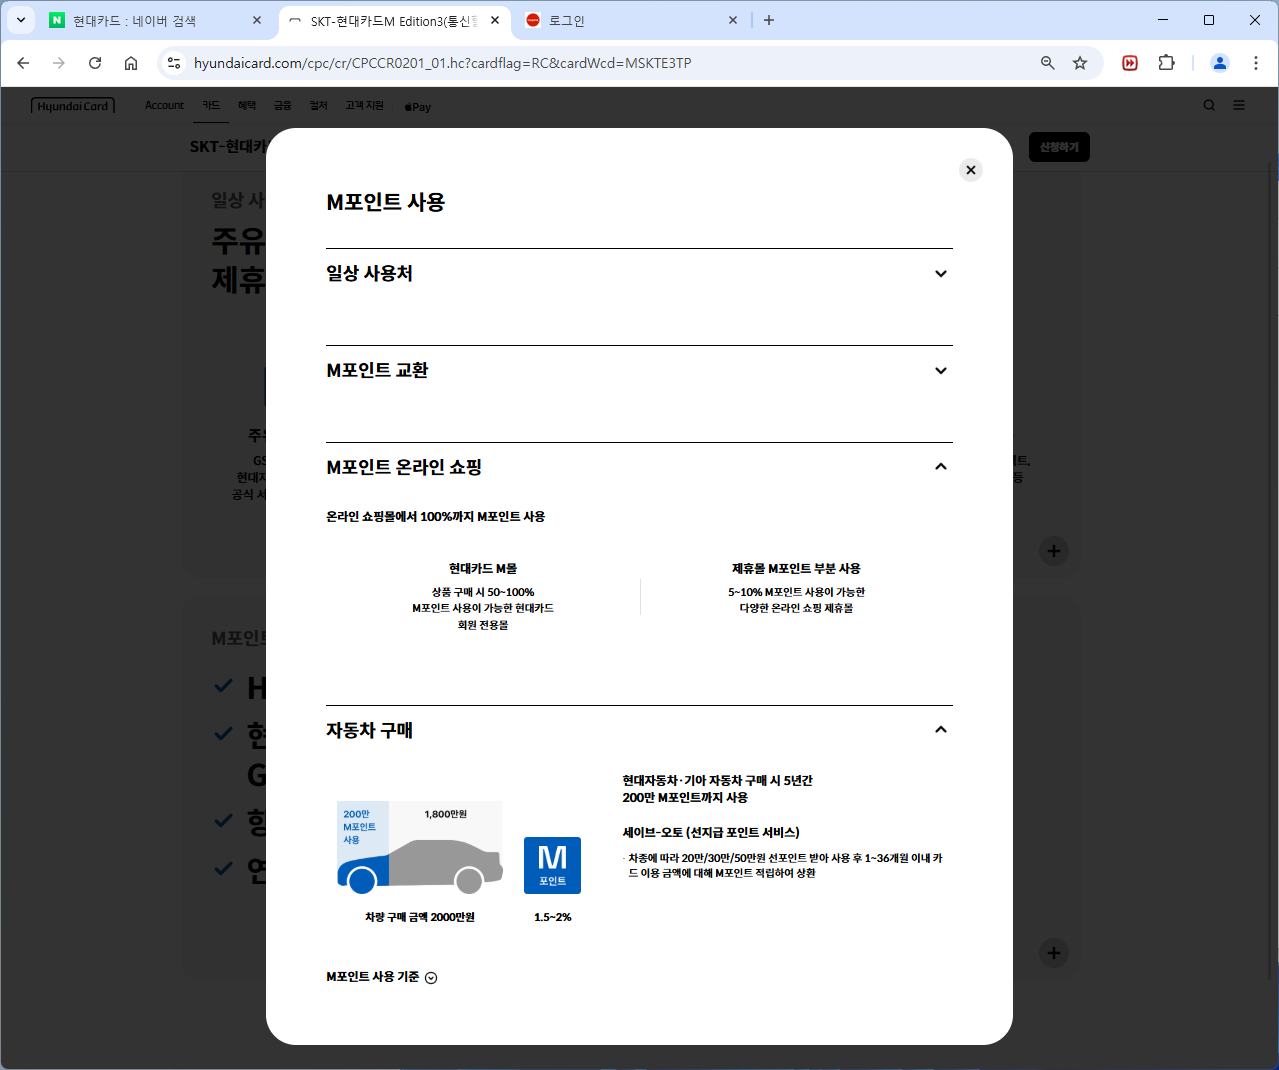Open a new browser tab
The height and width of the screenshot is (1070, 1279).
769,20
